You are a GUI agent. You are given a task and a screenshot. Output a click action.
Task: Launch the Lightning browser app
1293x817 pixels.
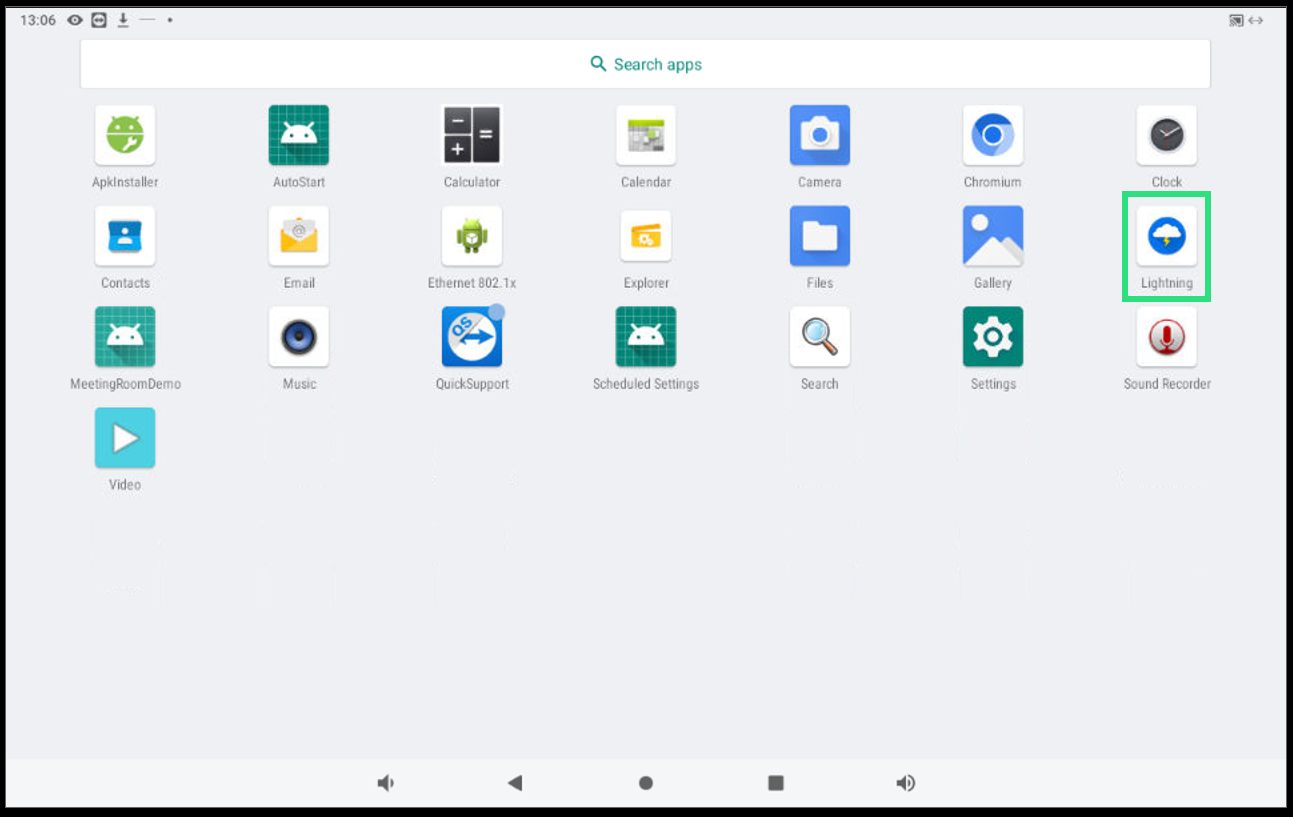coord(1167,236)
